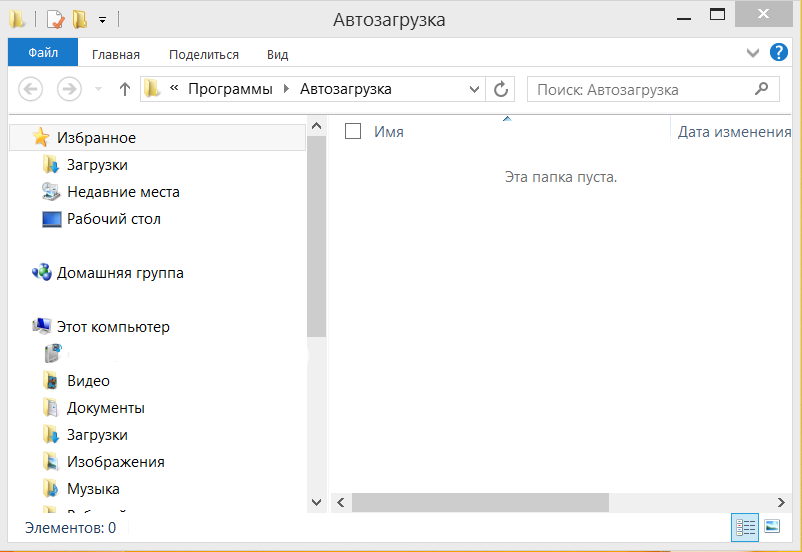Open the recent locations dropdown arrow
802x552 pixels.
[99, 90]
